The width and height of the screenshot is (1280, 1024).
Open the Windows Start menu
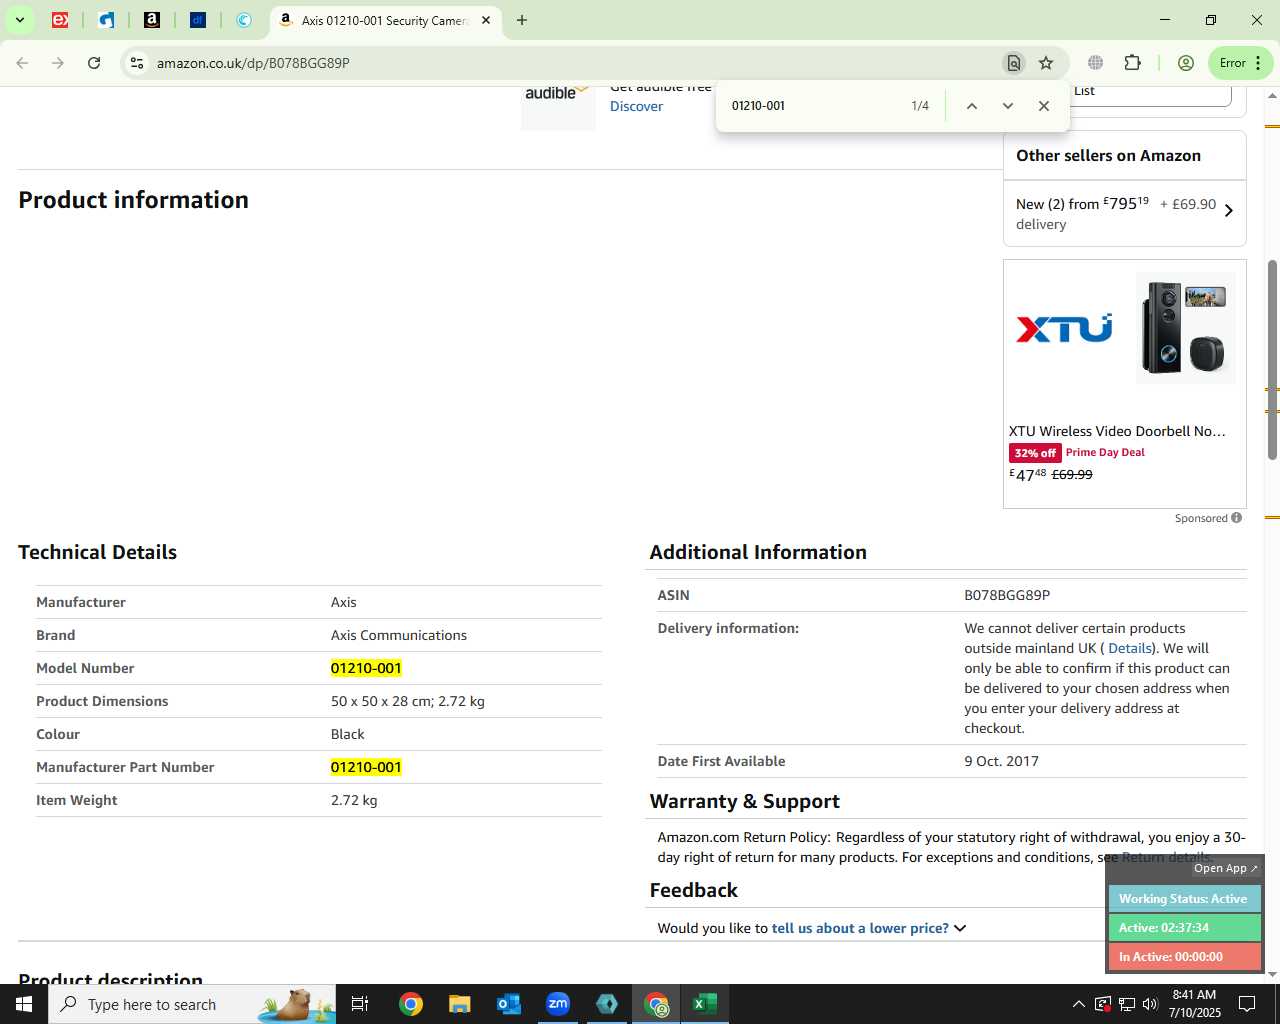click(x=24, y=1004)
